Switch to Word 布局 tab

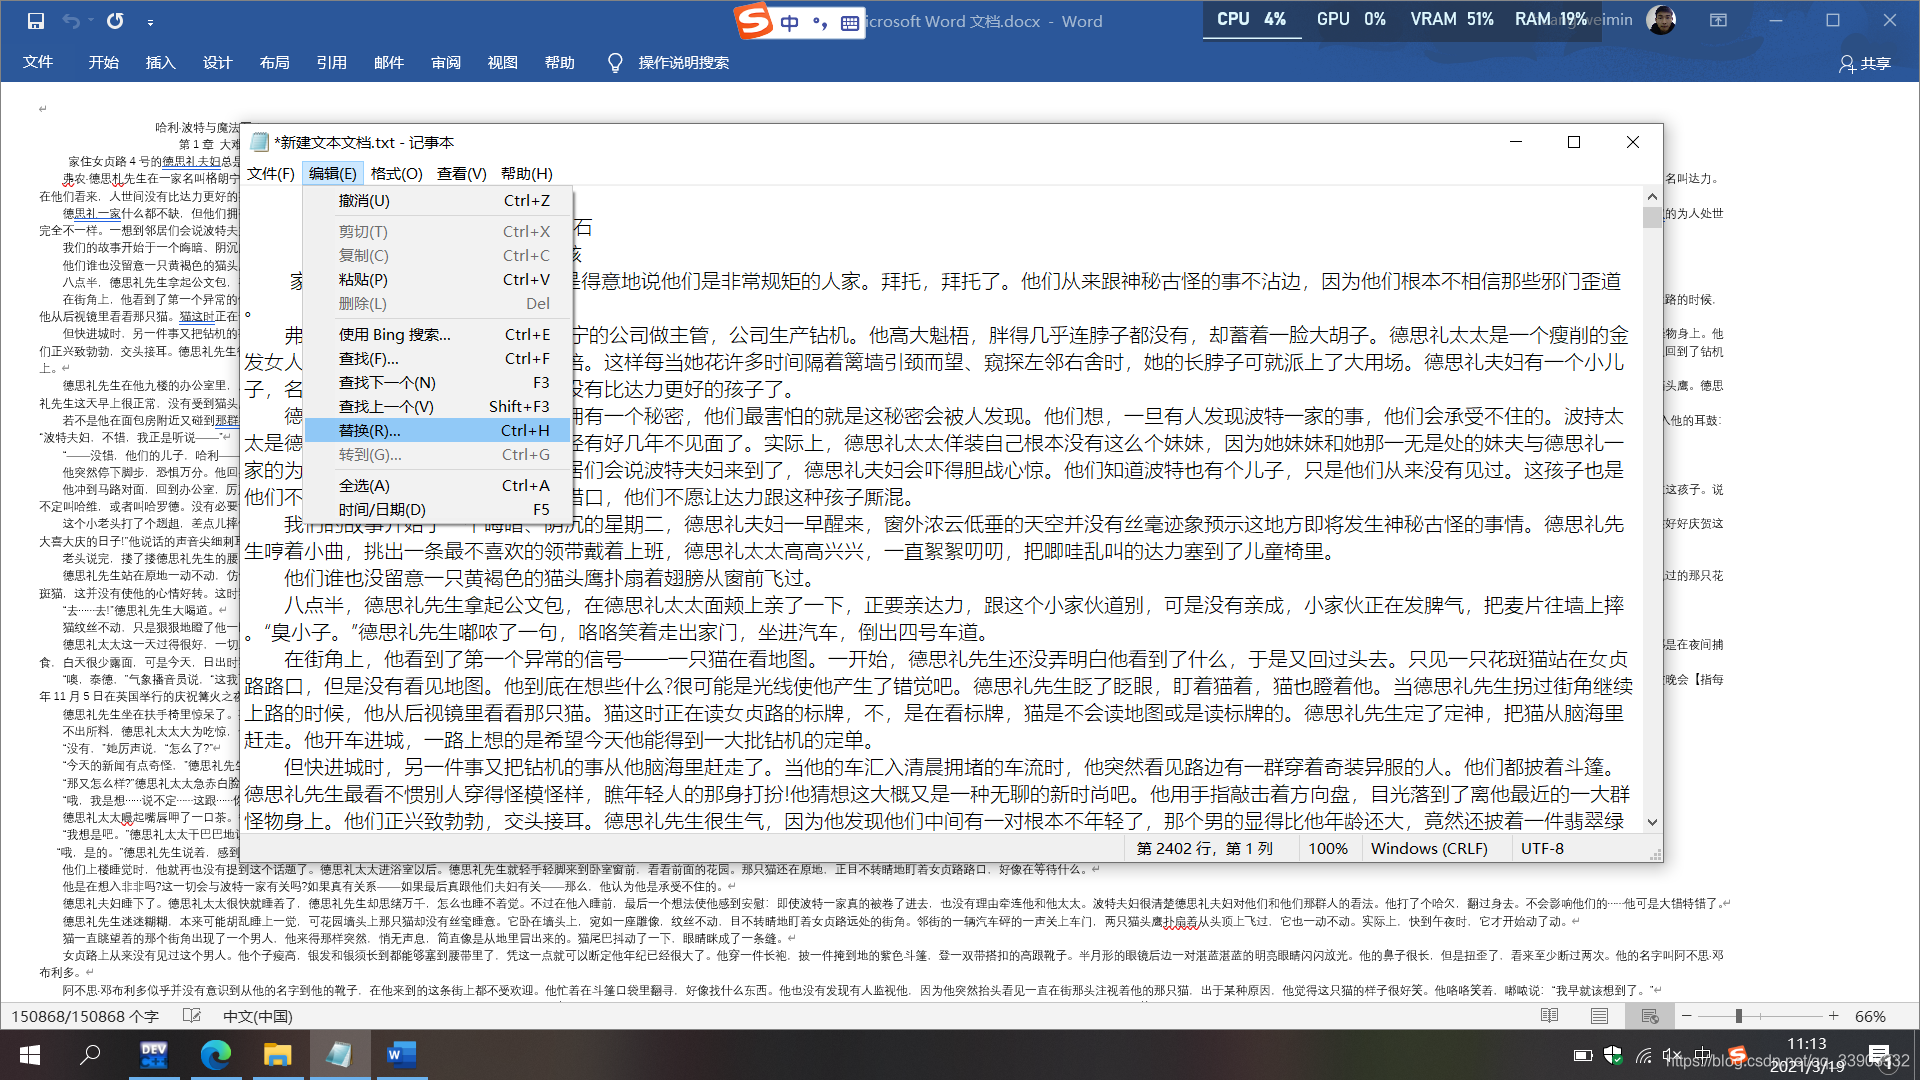tap(274, 62)
